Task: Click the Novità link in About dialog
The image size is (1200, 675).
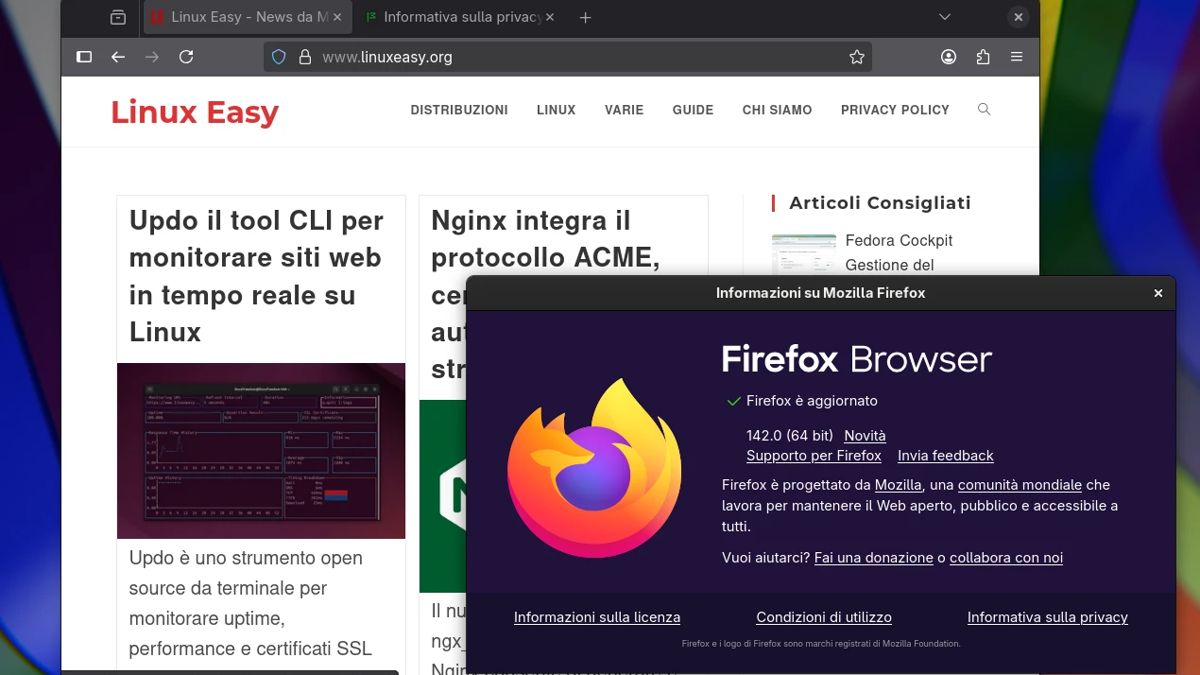Action: 864,435
